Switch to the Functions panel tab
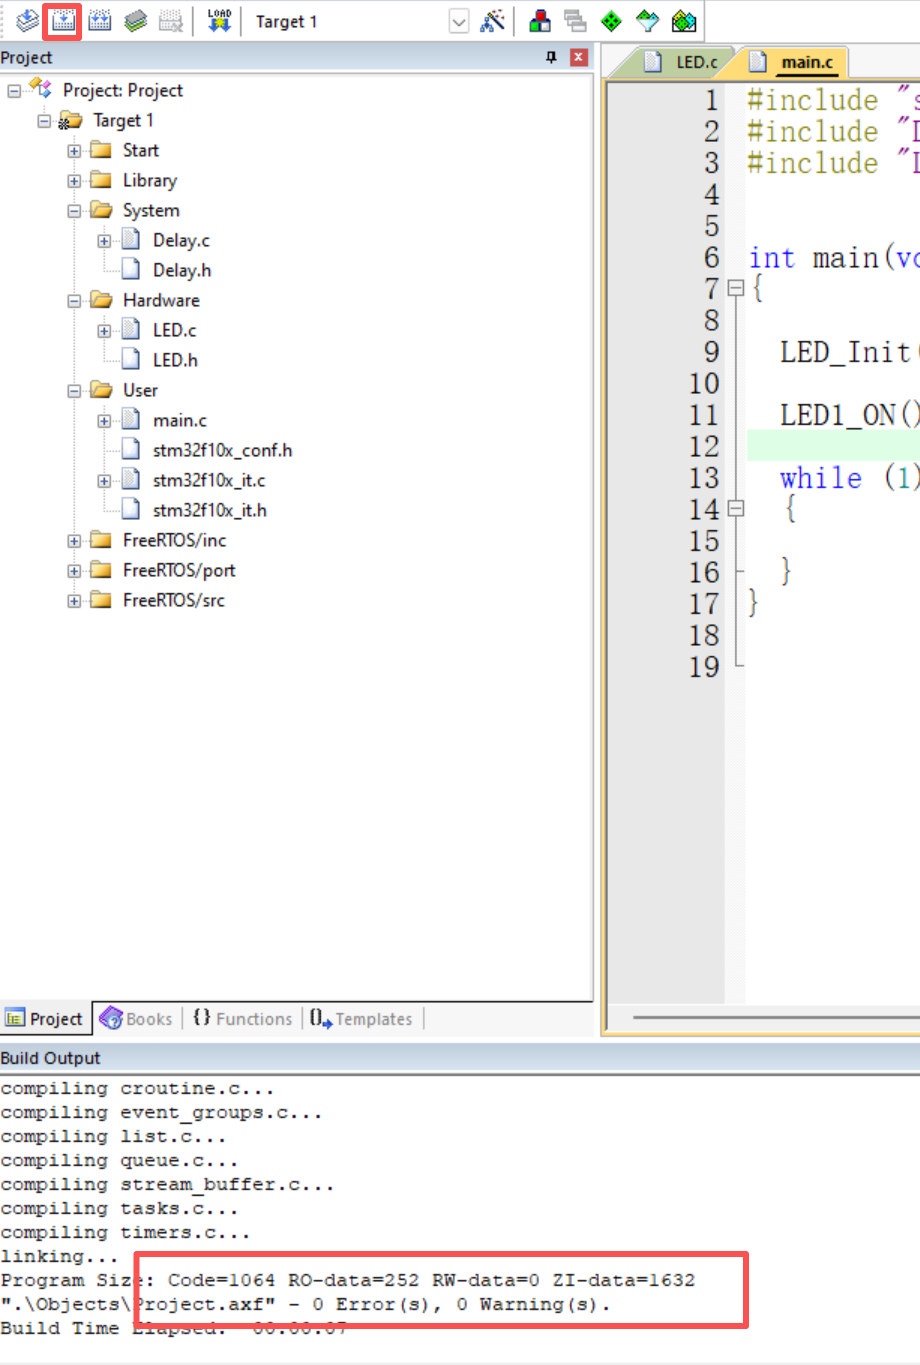 pos(243,1019)
